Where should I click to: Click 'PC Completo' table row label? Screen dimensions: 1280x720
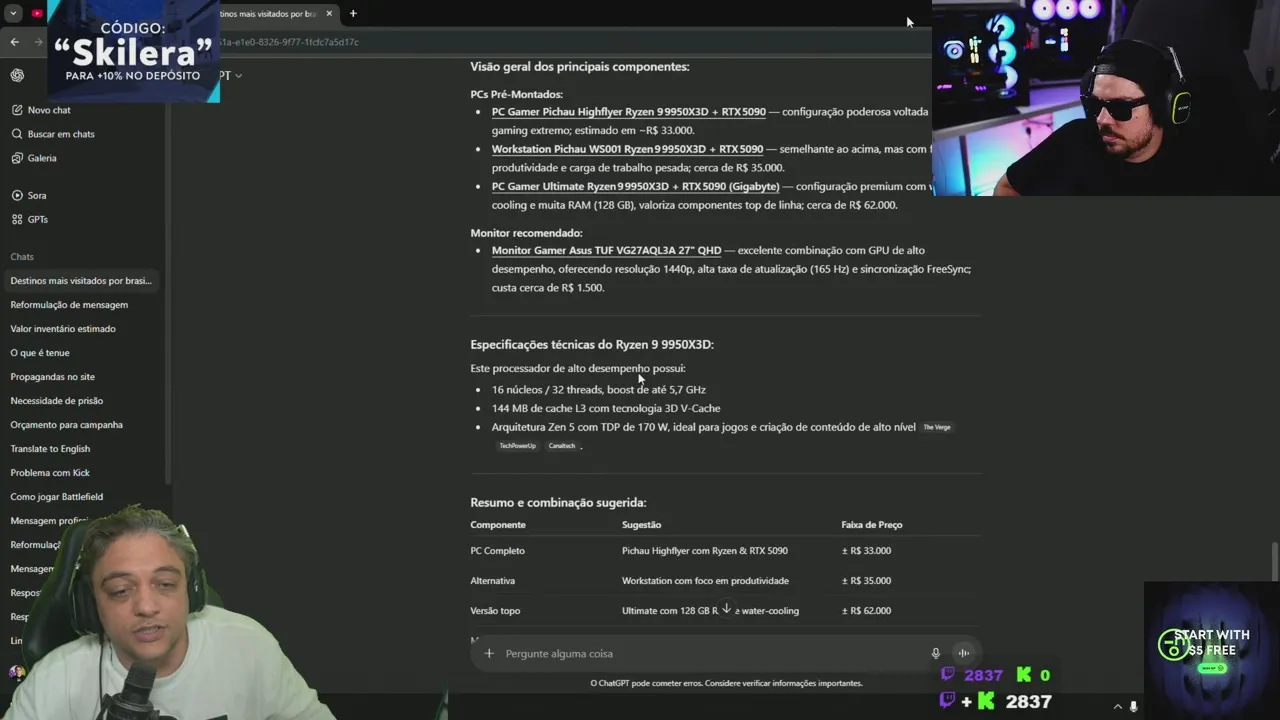pos(497,551)
